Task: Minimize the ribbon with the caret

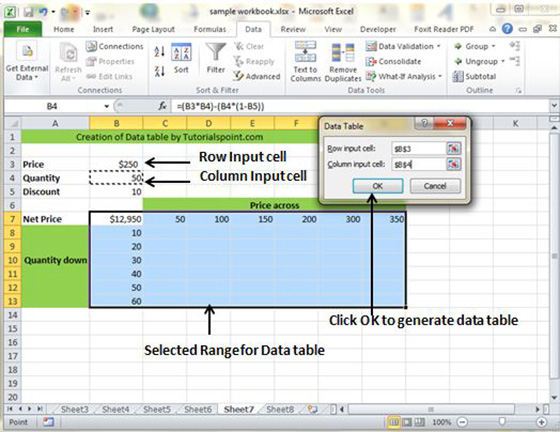Action: [x=492, y=29]
